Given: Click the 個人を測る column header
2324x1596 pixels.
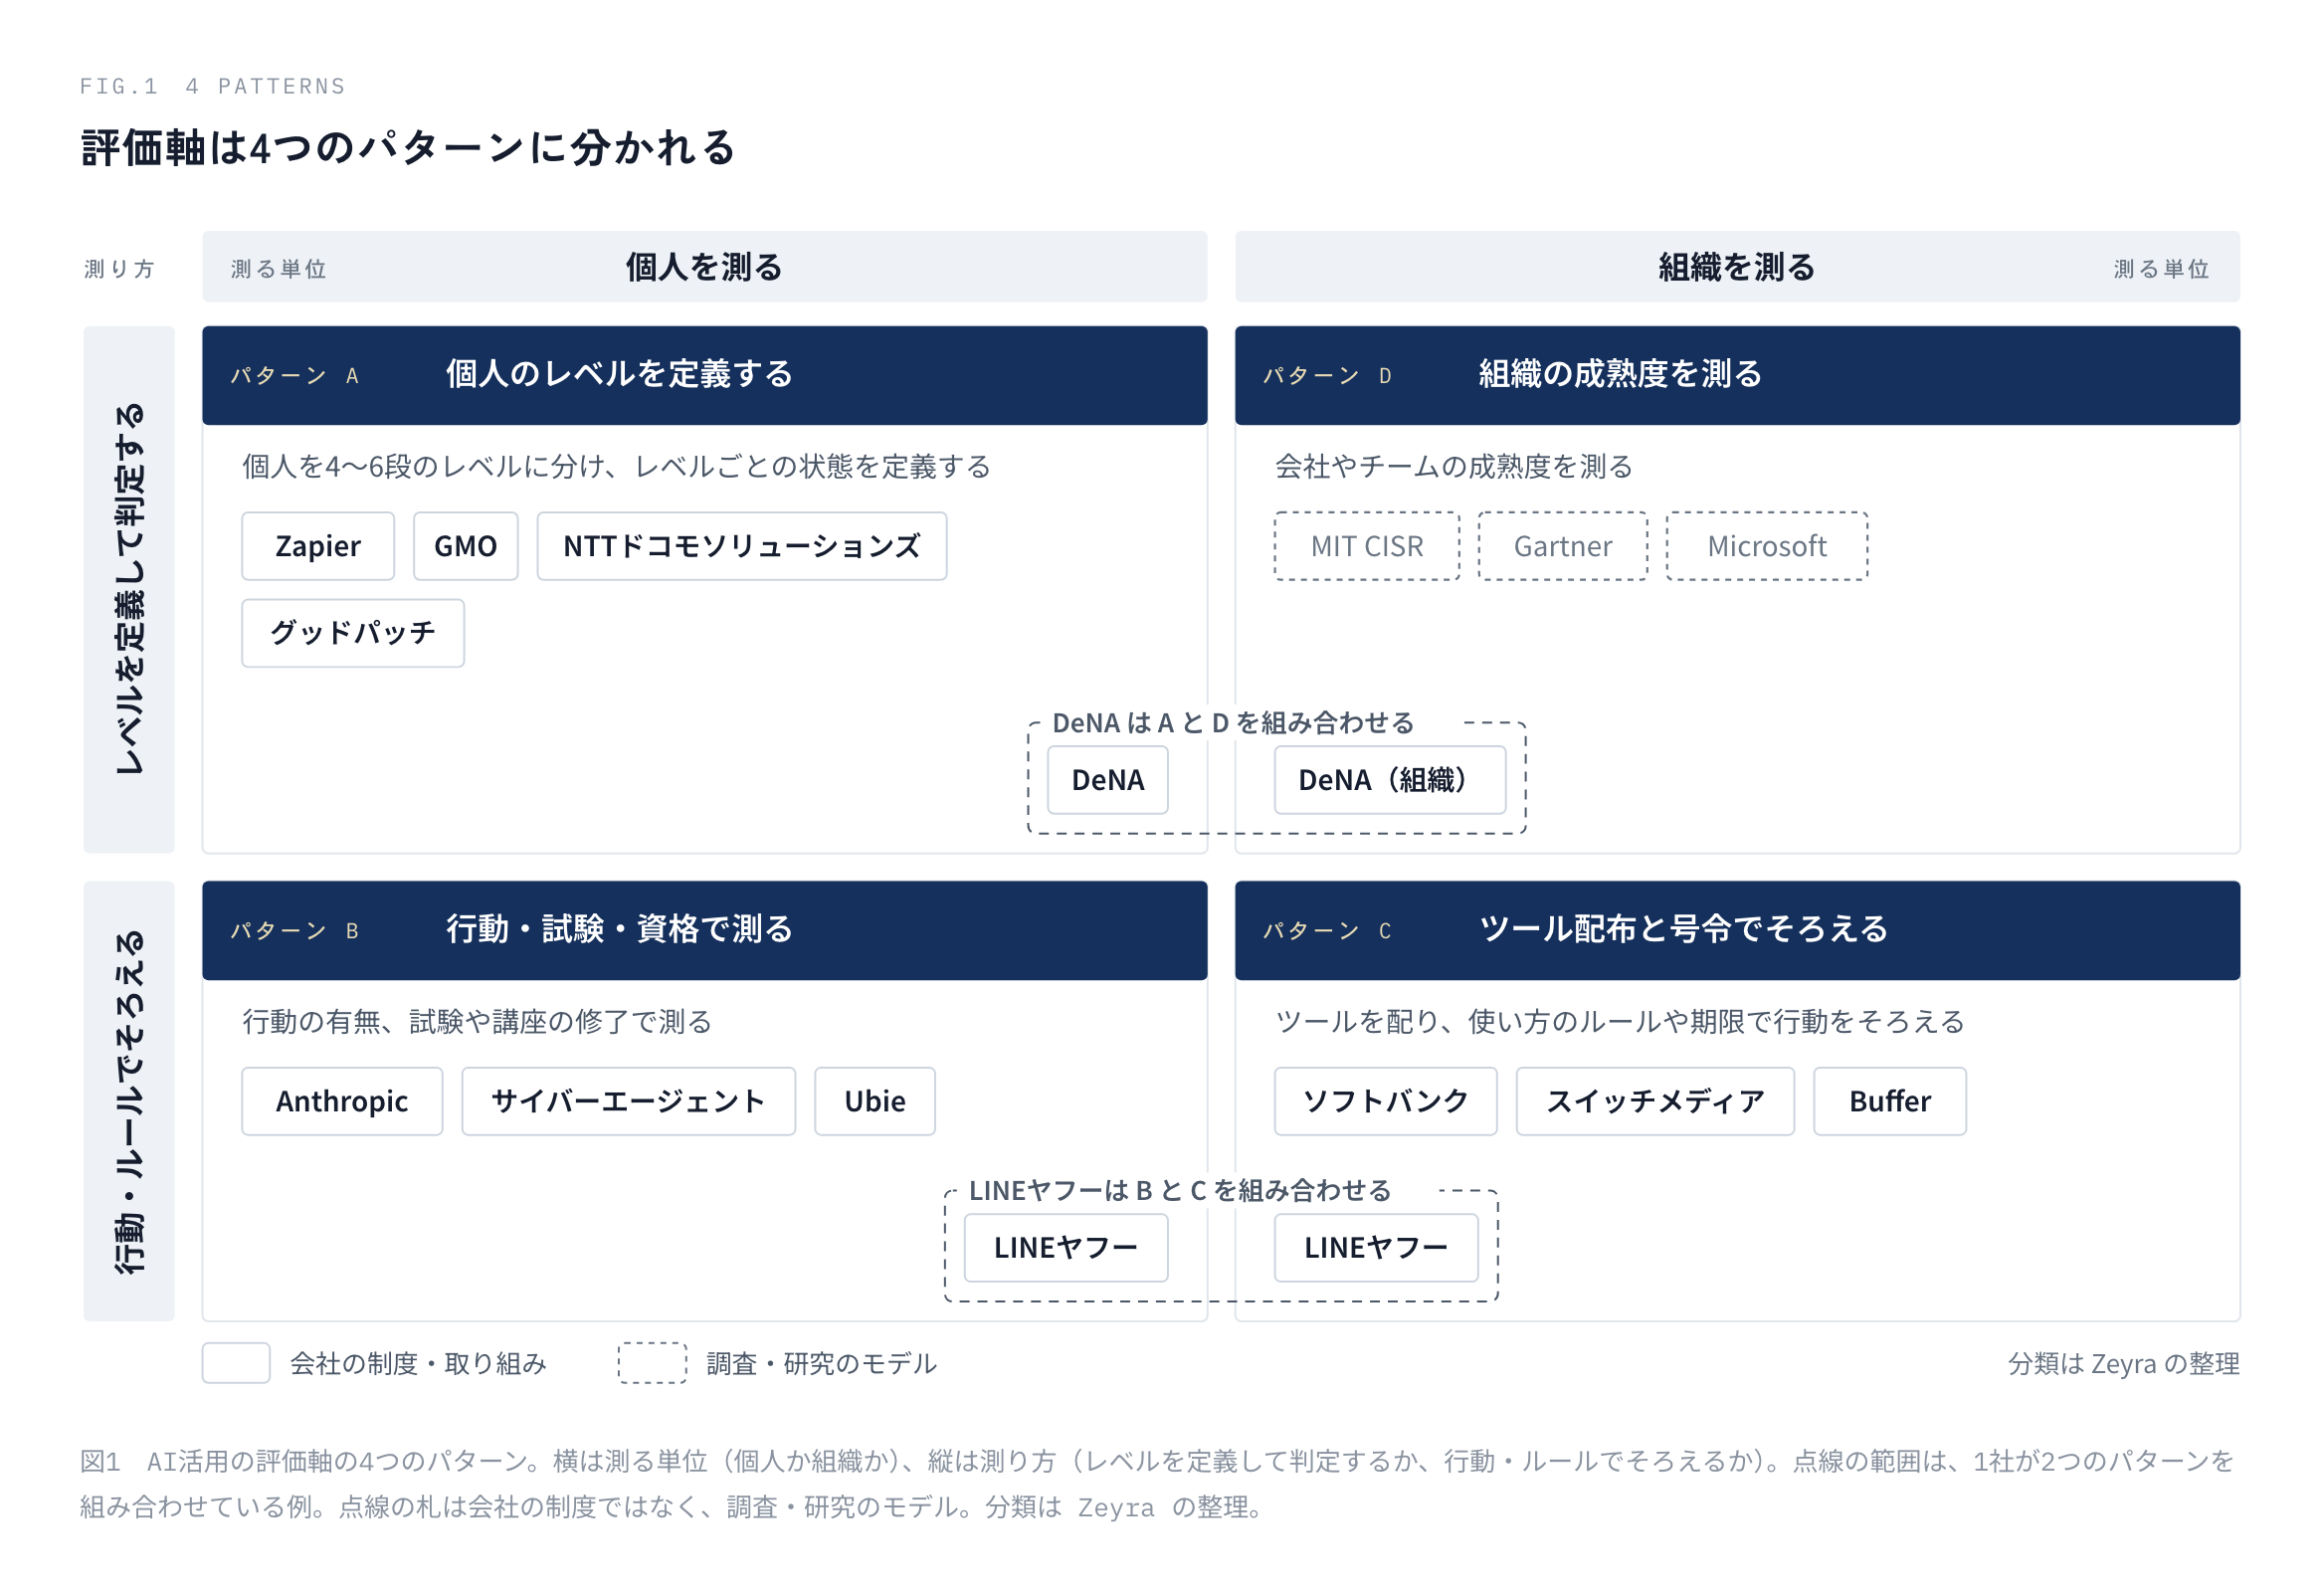Looking at the screenshot, I should pyautogui.click(x=705, y=267).
